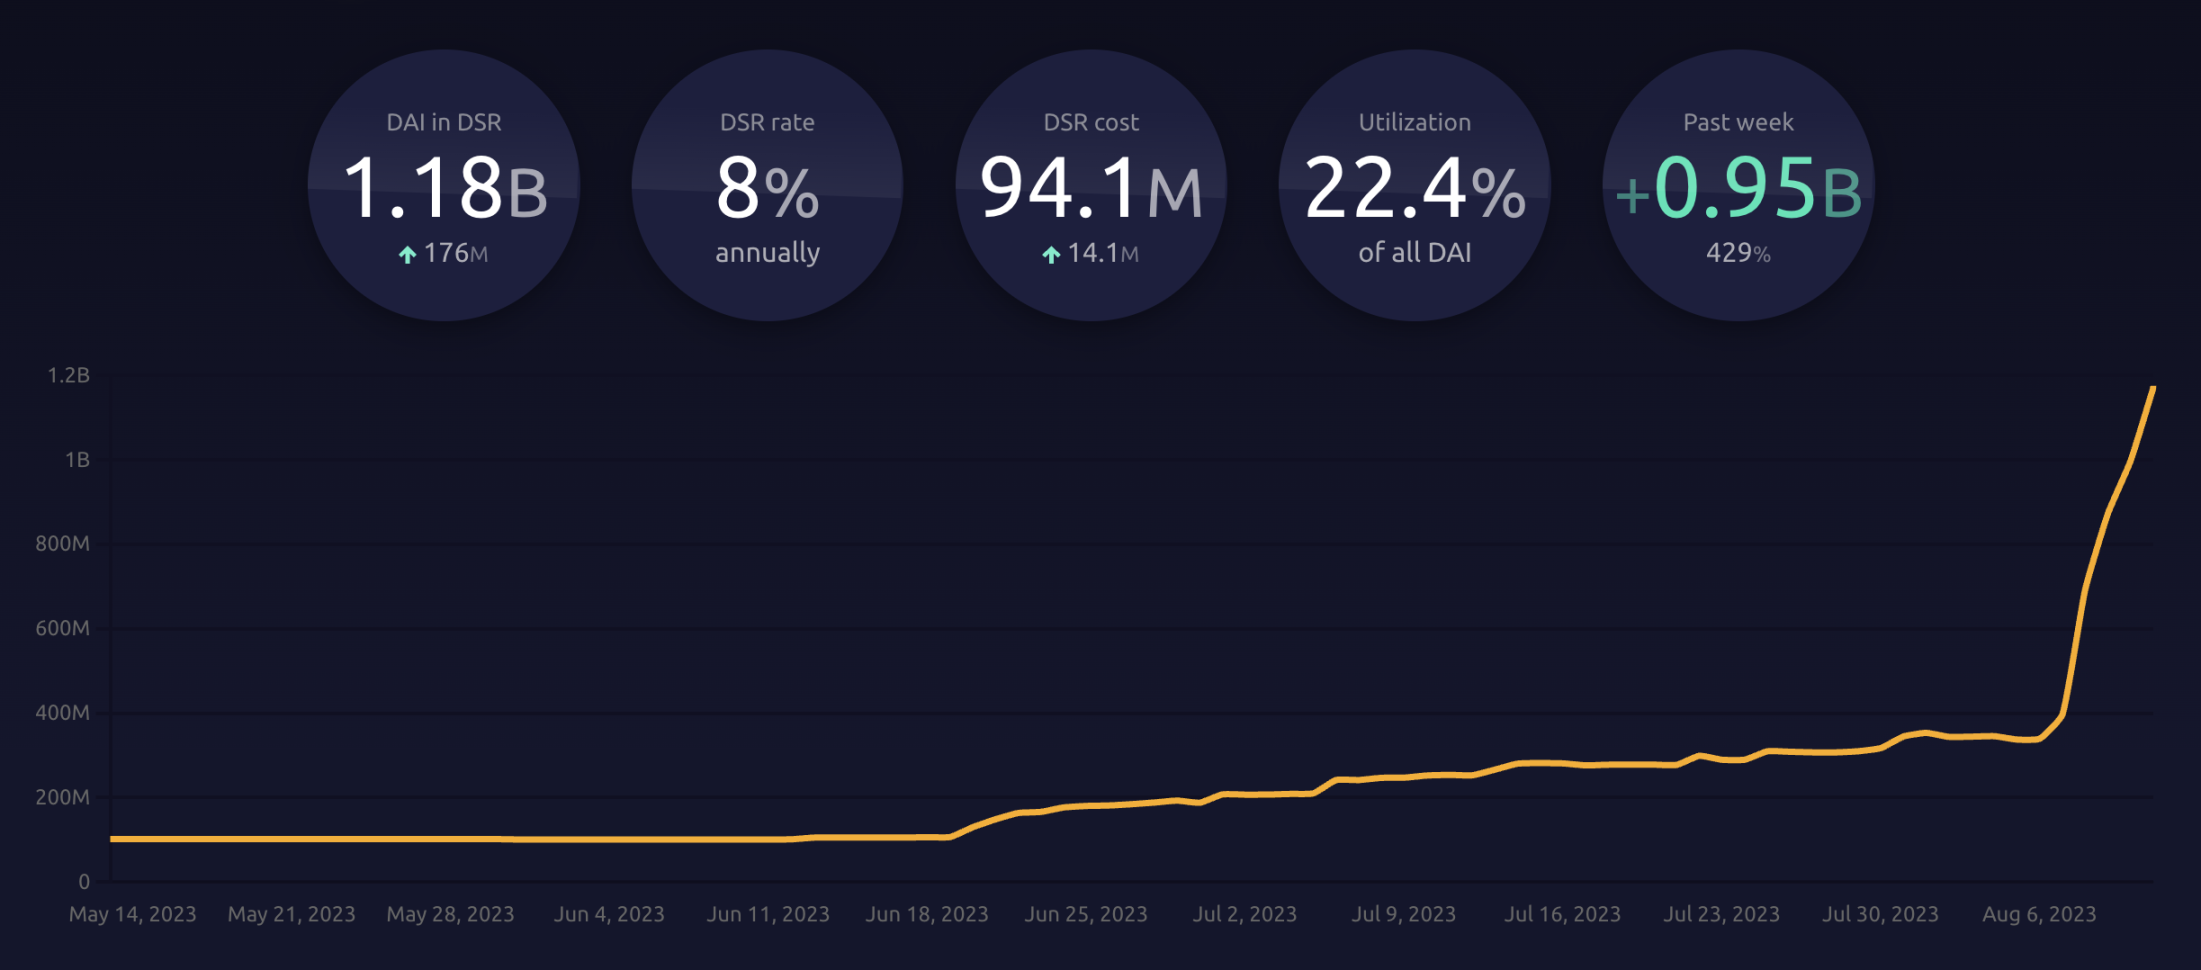Image resolution: width=2201 pixels, height=970 pixels.
Task: Click the Jun 18, 2023 date label
Action: coord(927,914)
